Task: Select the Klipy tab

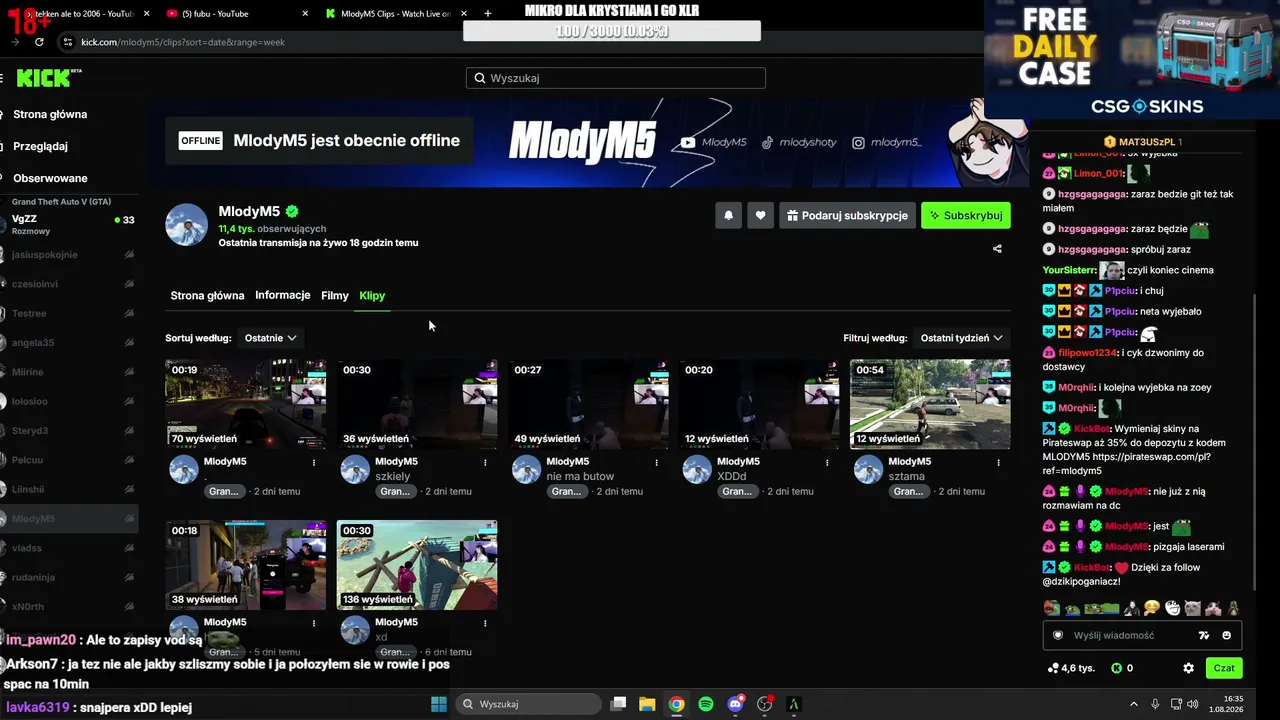Action: pyautogui.click(x=372, y=296)
